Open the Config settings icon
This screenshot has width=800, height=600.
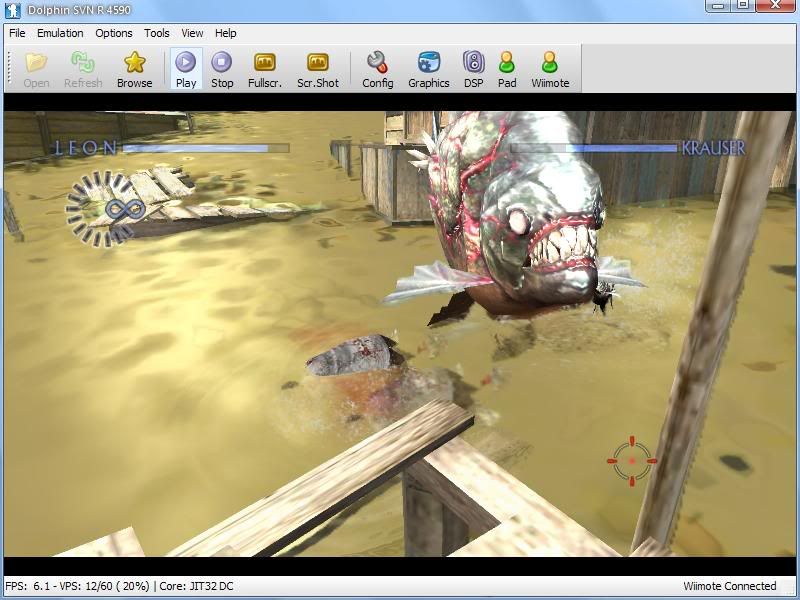[378, 69]
